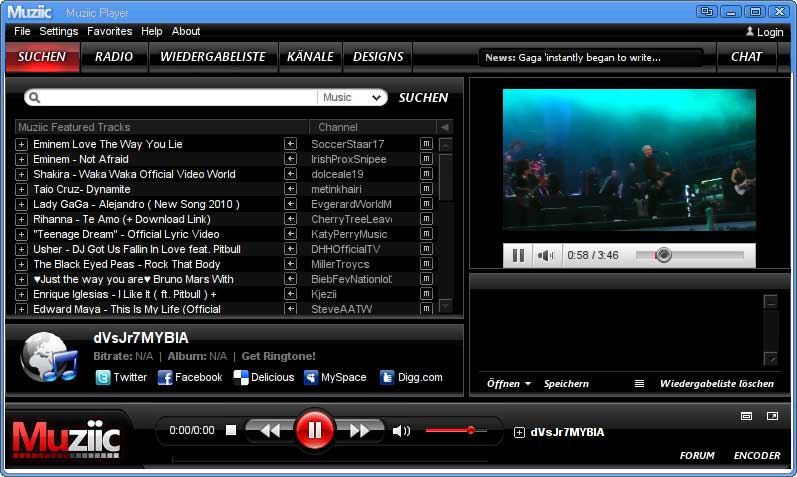The image size is (797, 477).
Task: Bookmark the track on Delicious
Action: (x=264, y=377)
